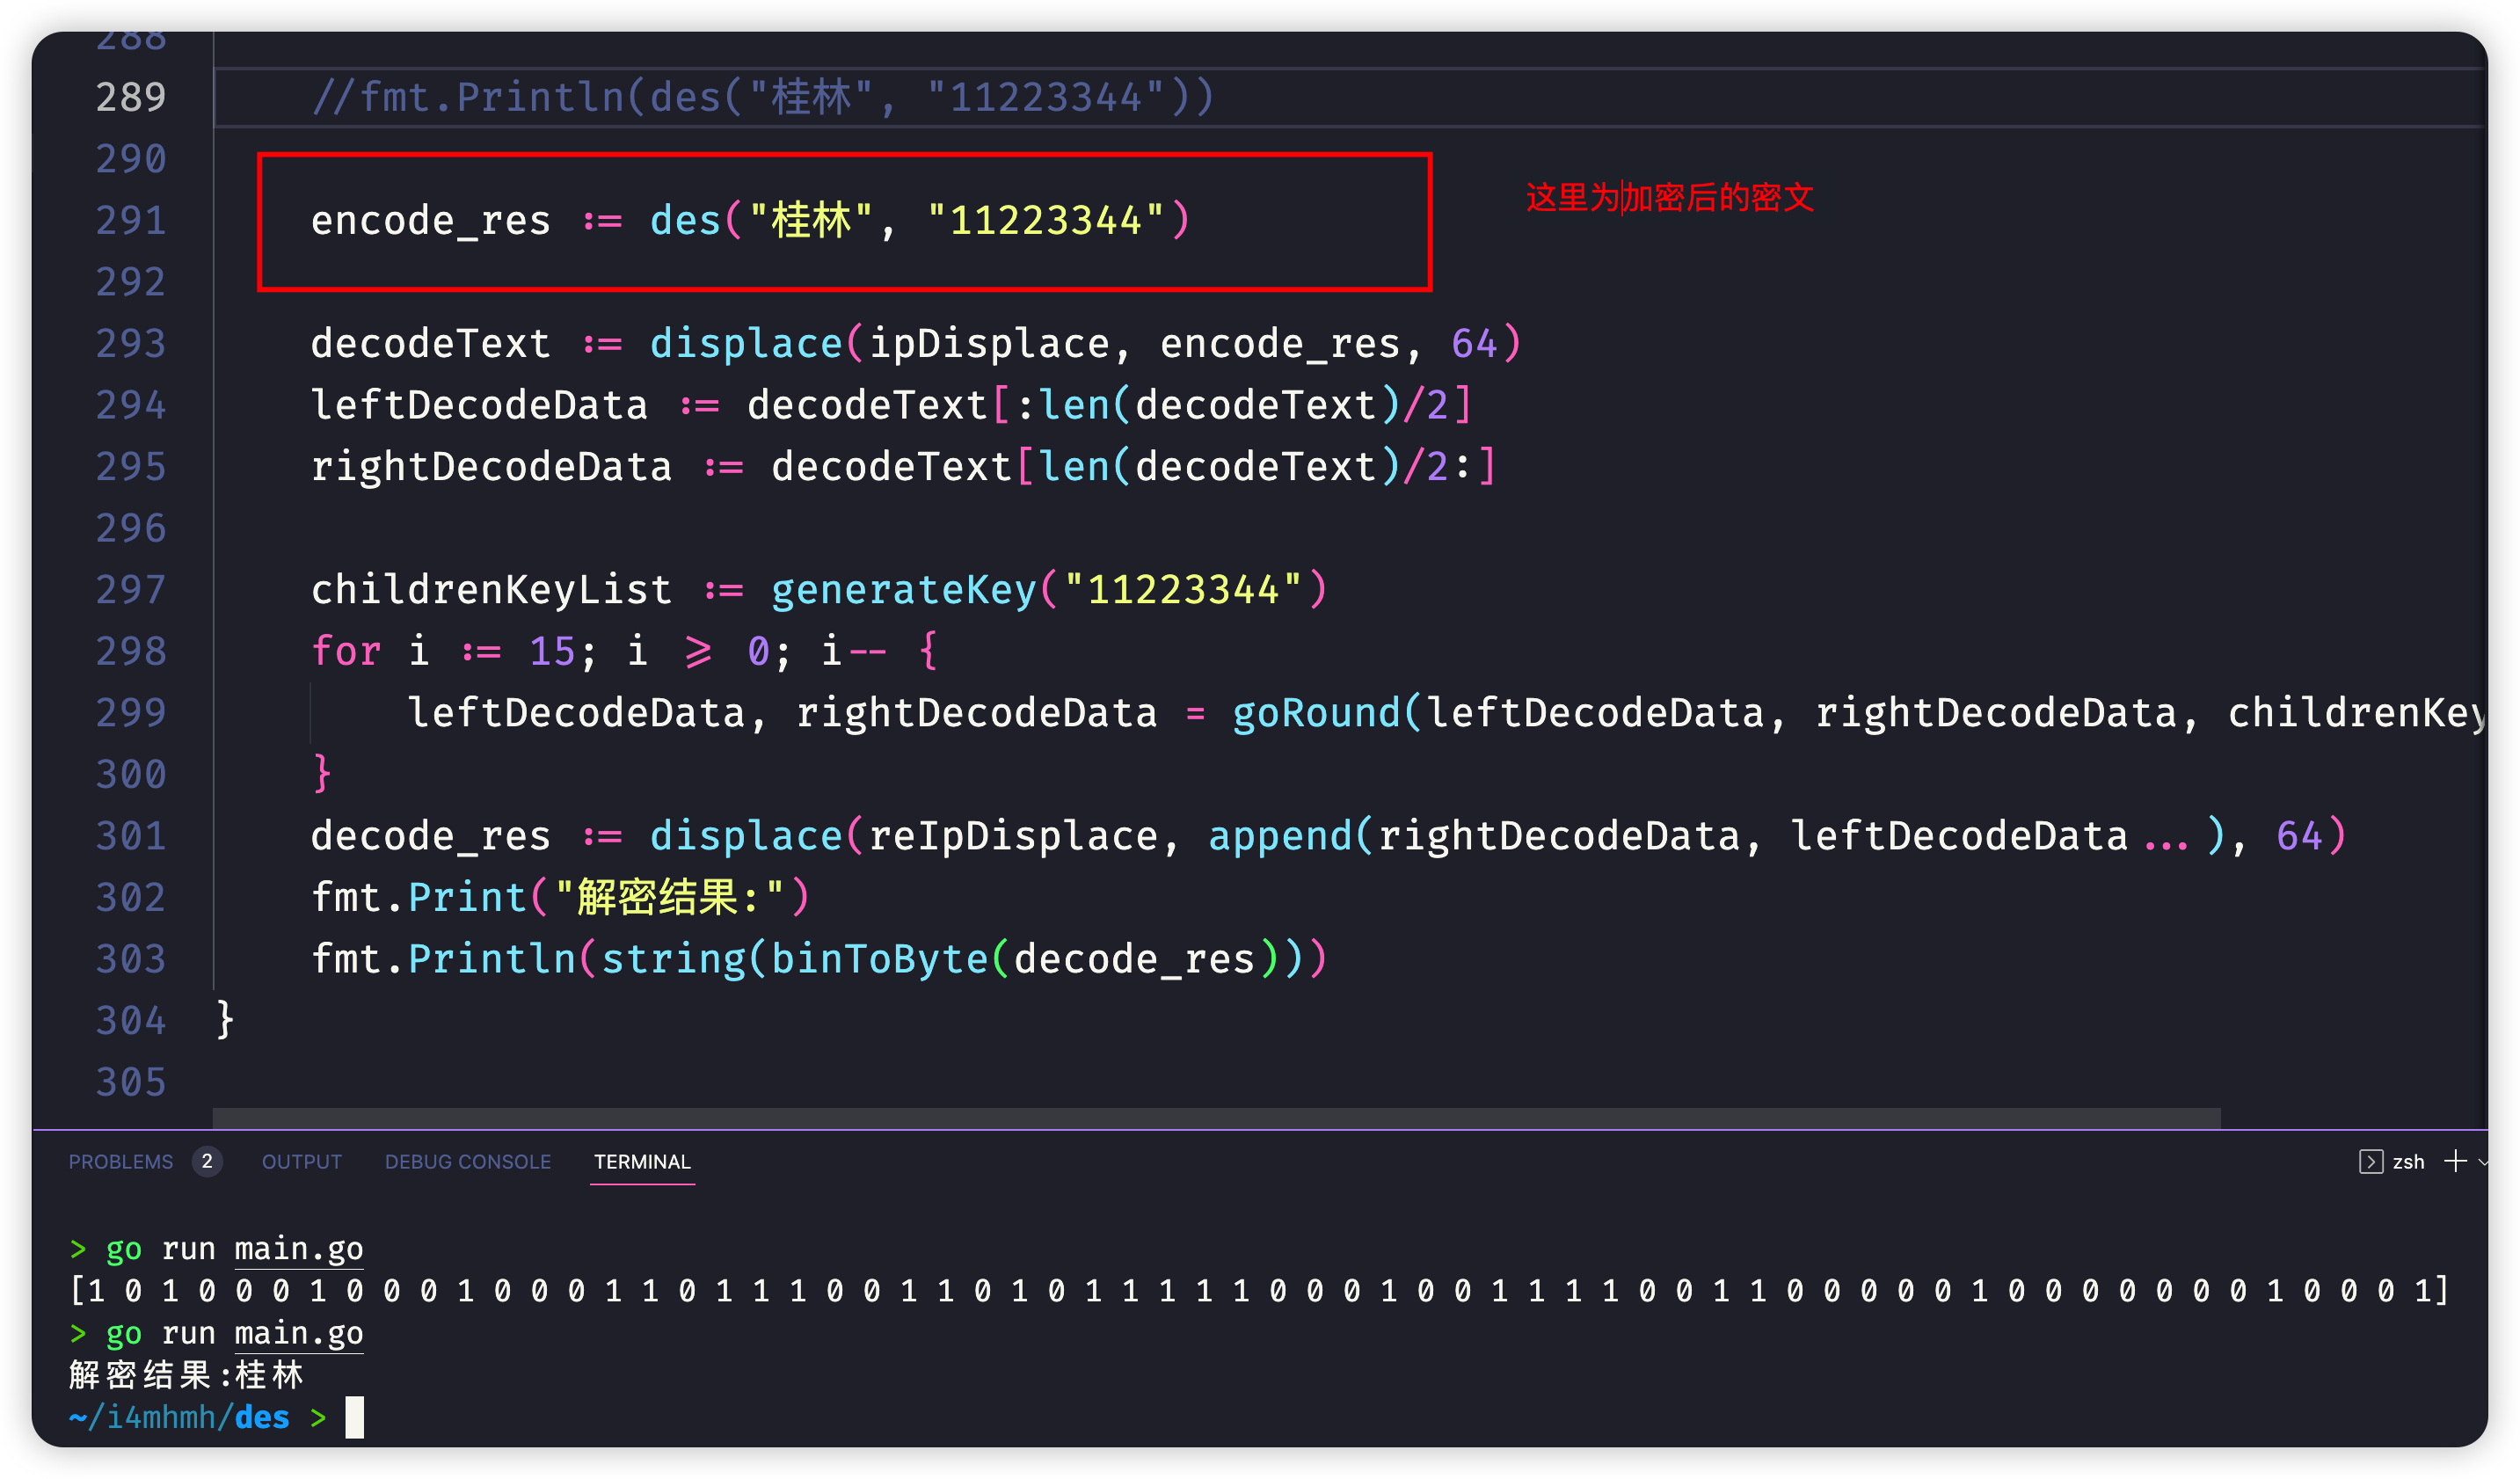Click leftDecodeData declaration on line 294
The image size is (2520, 1479).
479,405
